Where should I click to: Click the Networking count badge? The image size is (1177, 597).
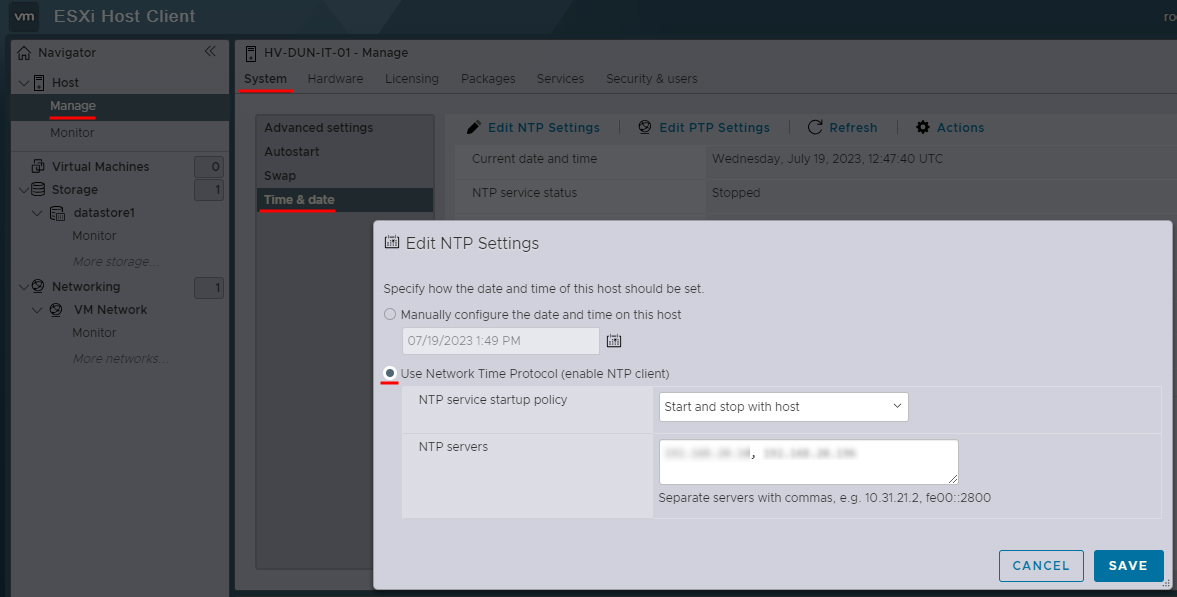tap(209, 287)
